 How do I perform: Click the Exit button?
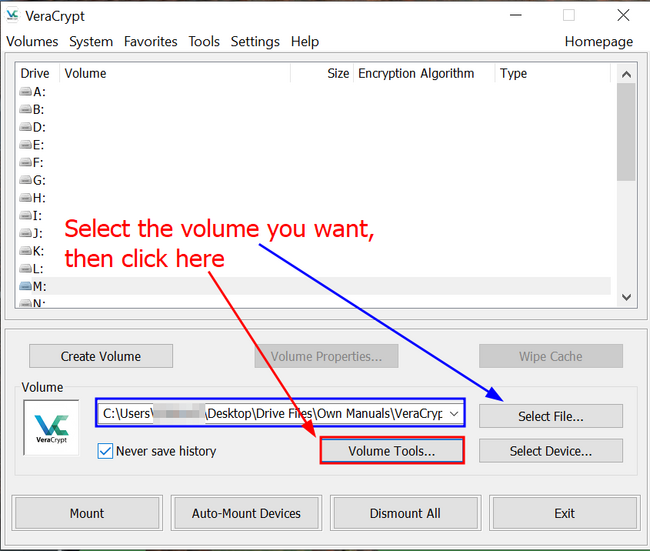coord(564,513)
